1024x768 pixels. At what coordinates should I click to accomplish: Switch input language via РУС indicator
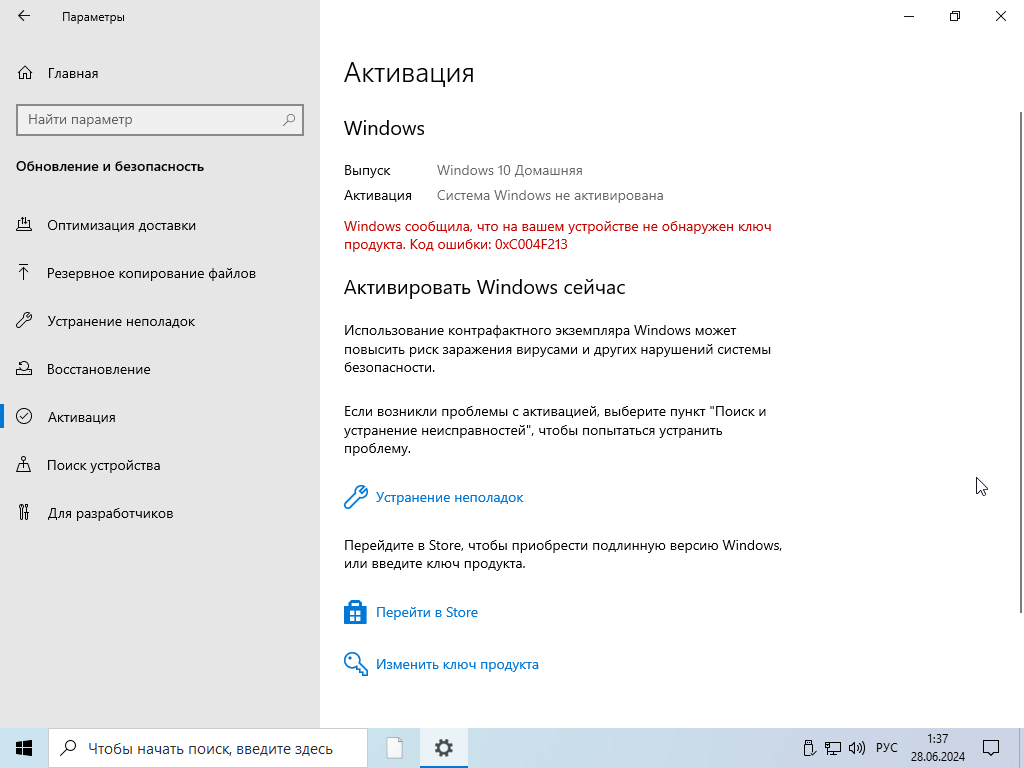pos(886,747)
